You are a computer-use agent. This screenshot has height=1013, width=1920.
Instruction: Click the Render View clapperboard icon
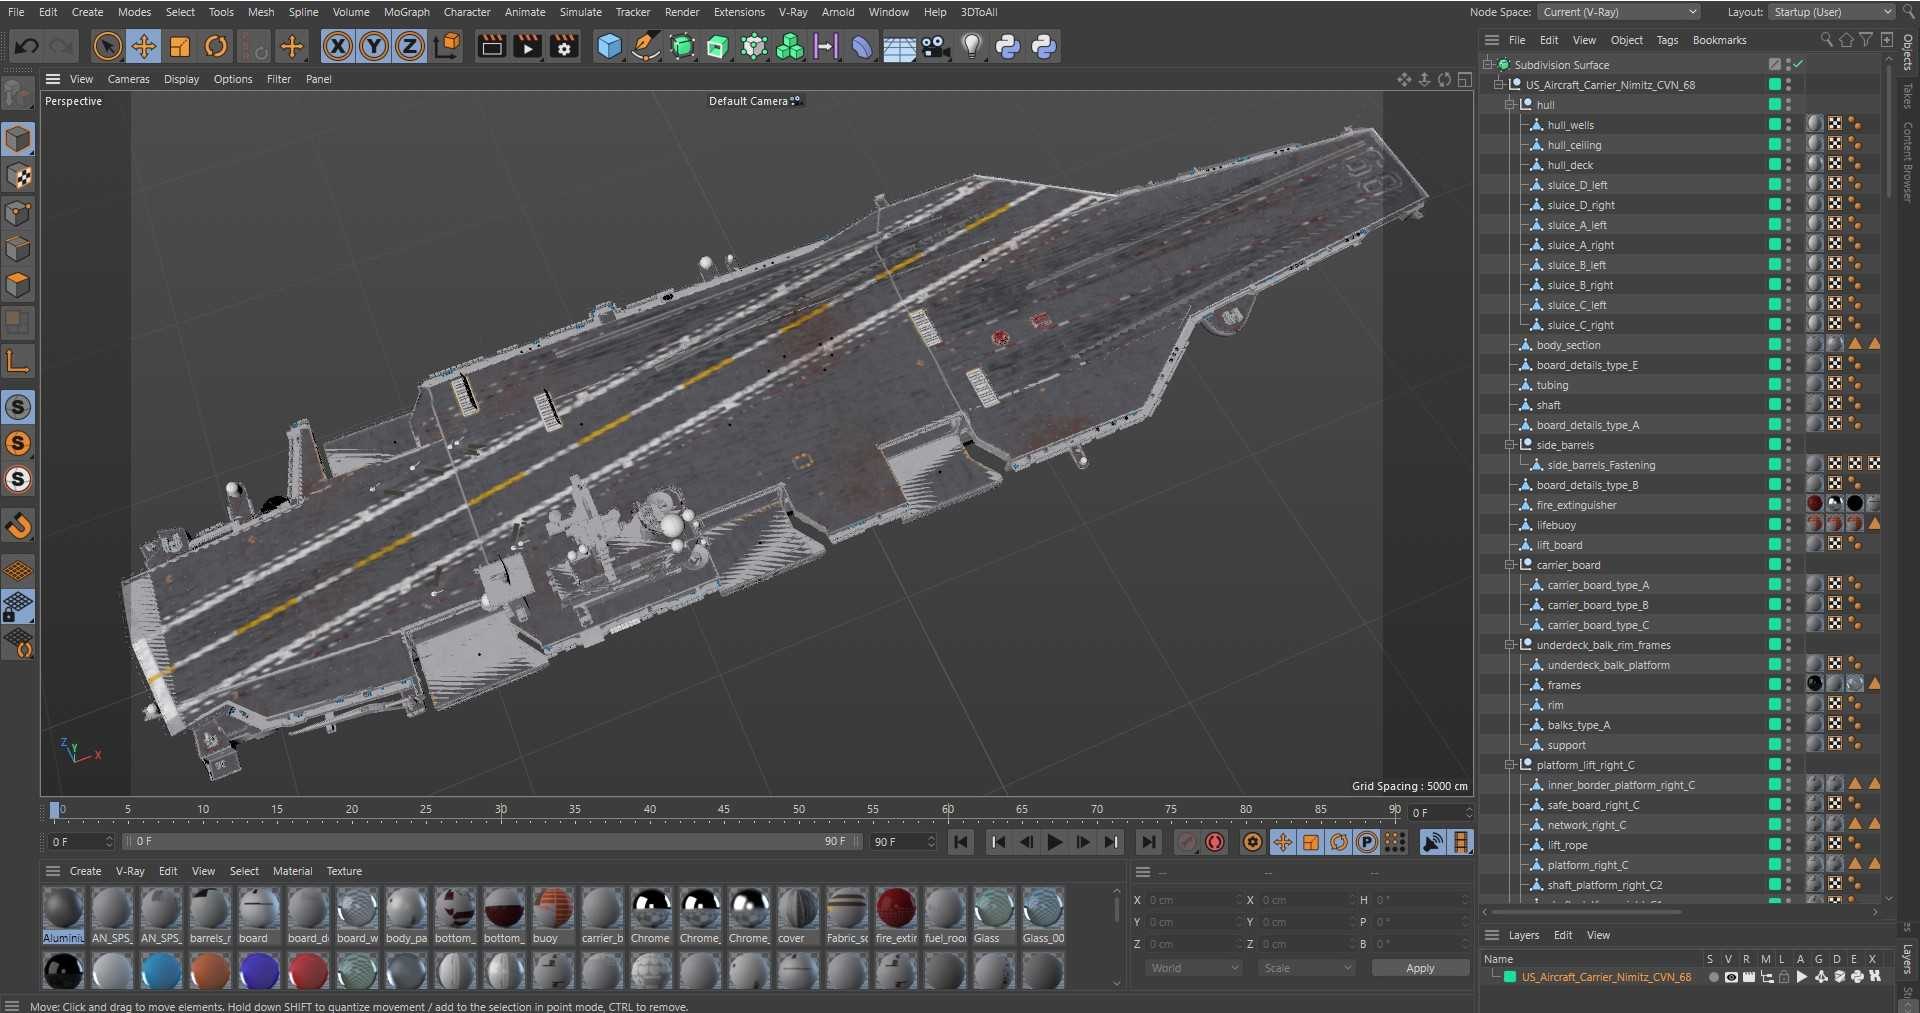pyautogui.click(x=491, y=46)
